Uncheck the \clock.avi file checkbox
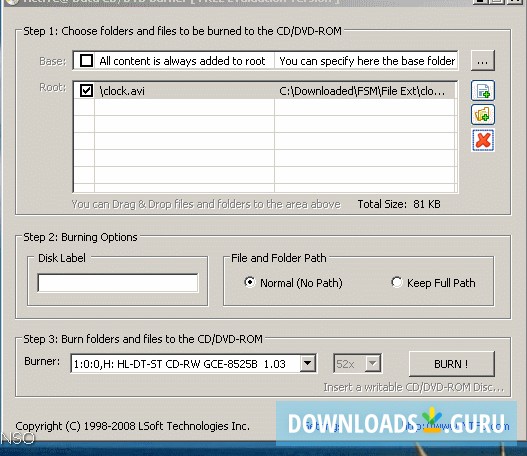 (x=86, y=90)
